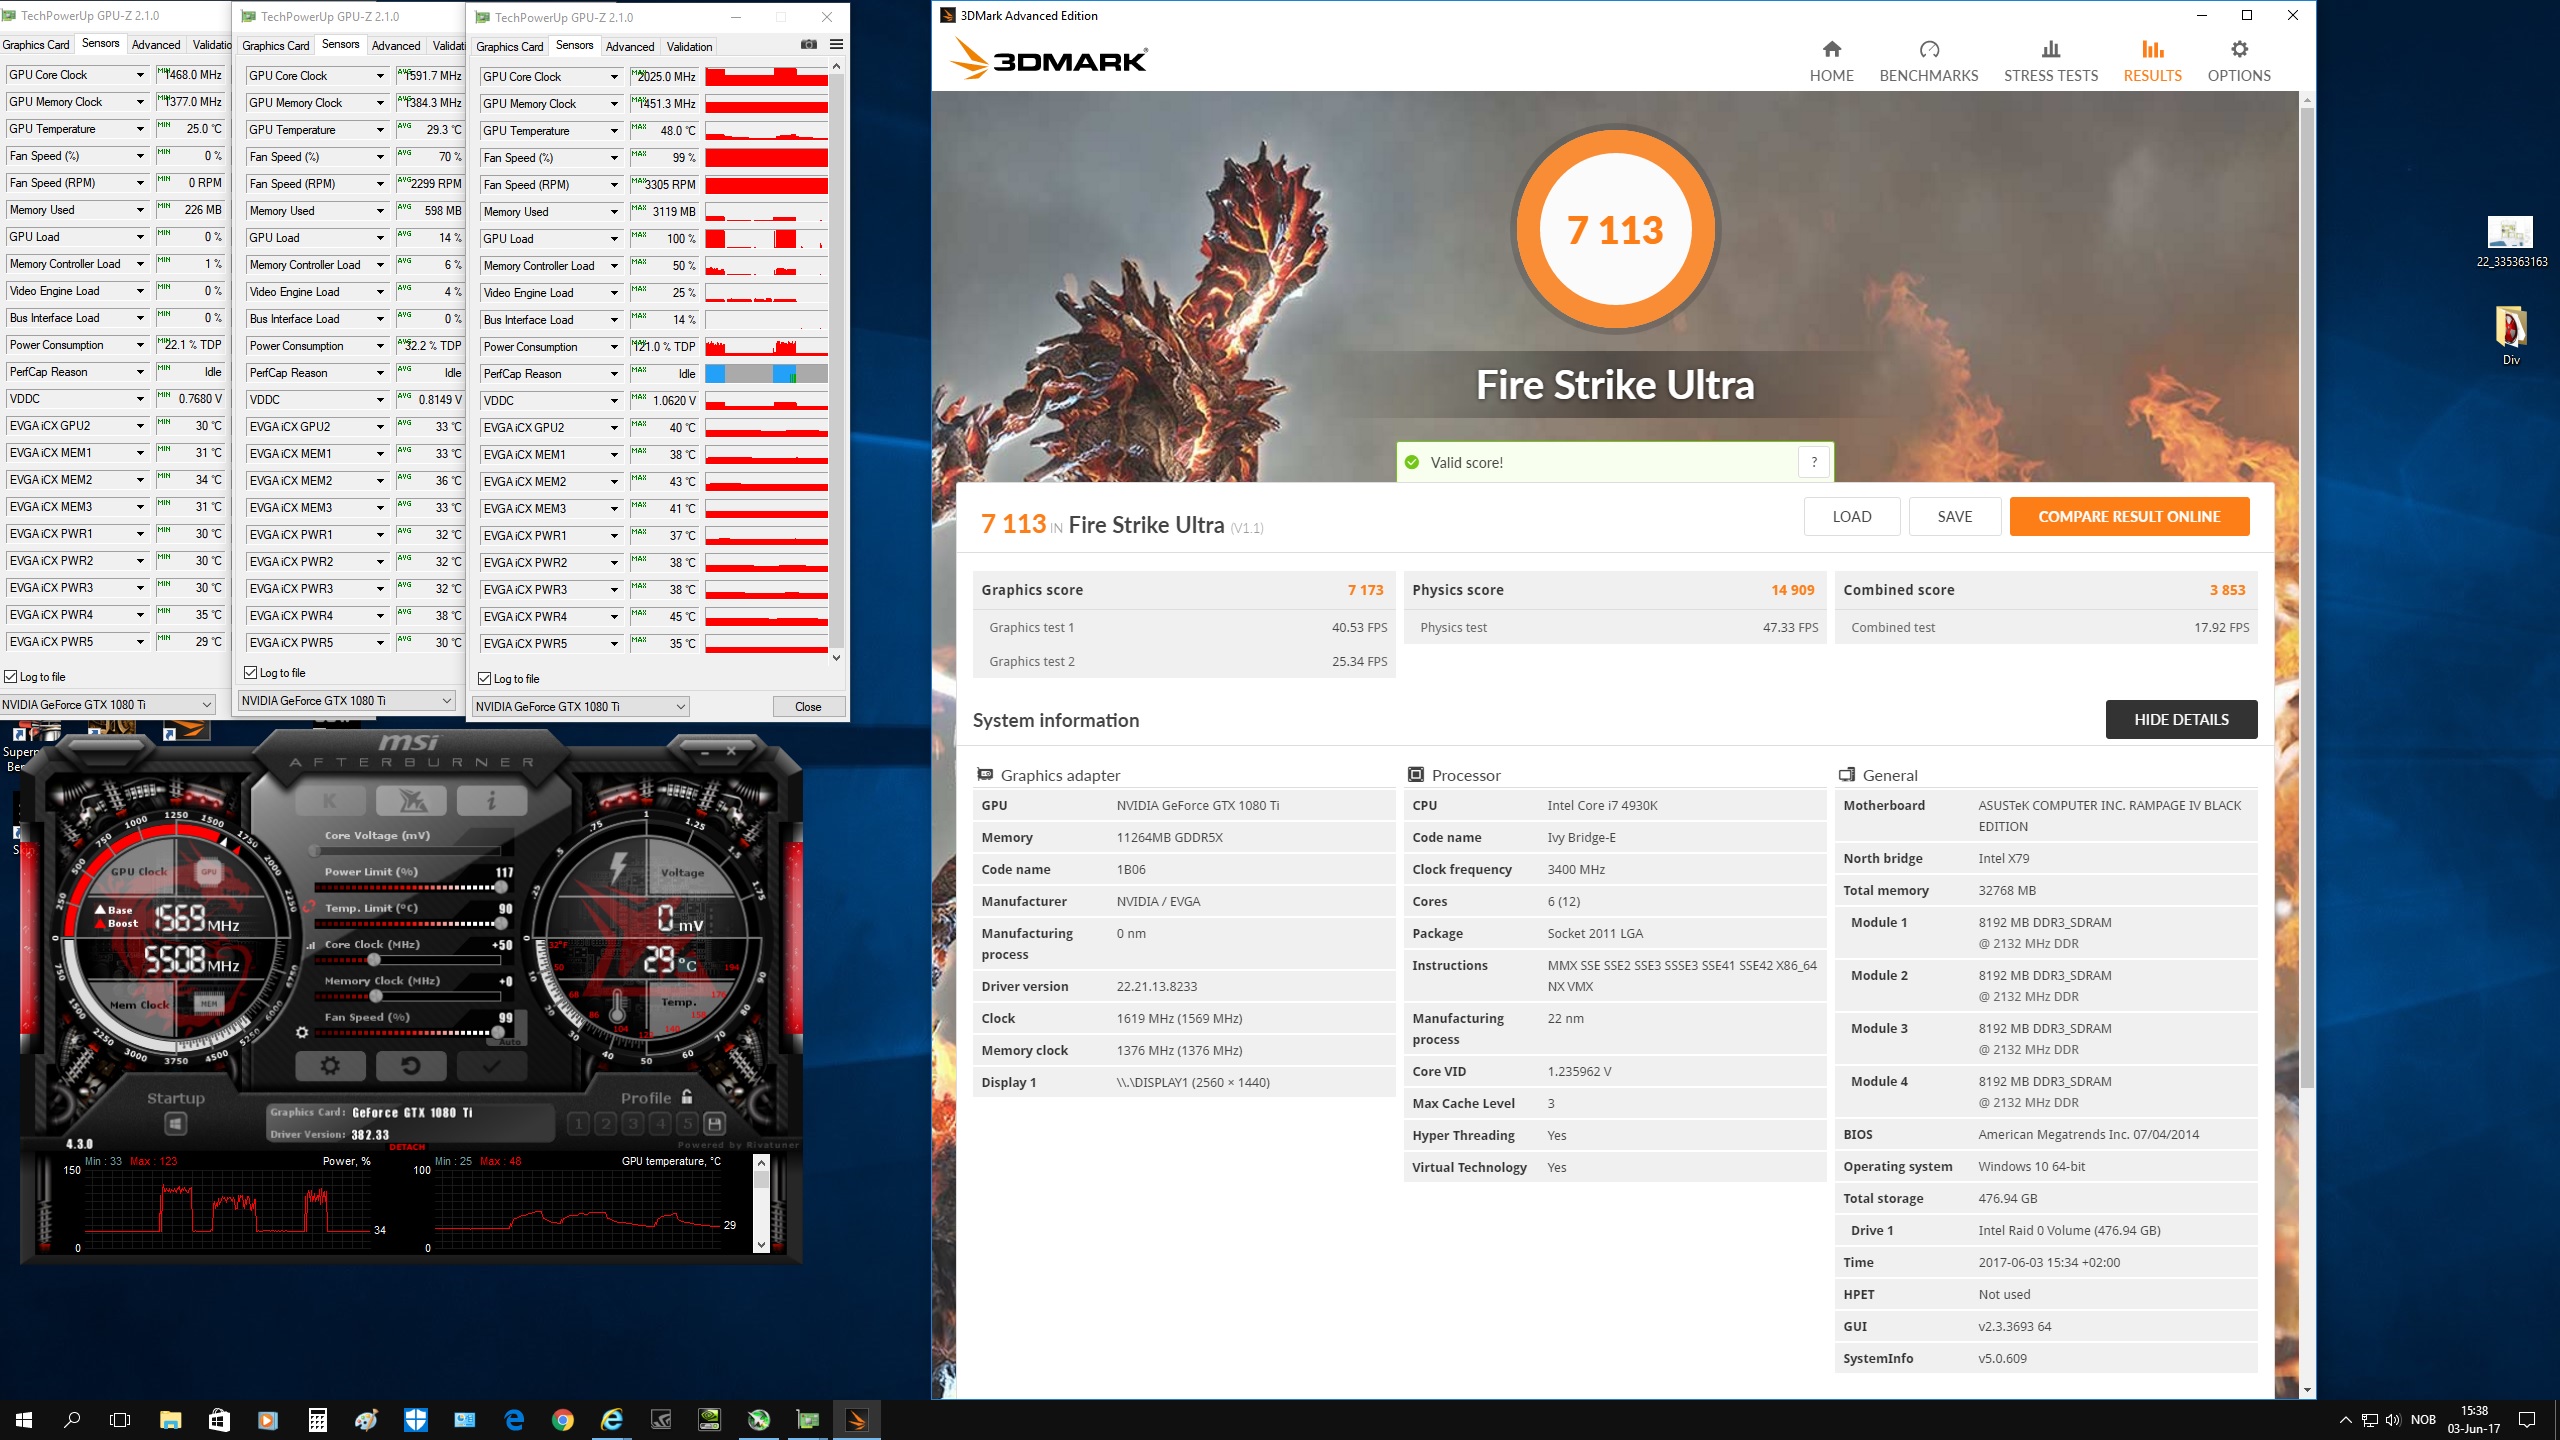Expand Memory Used dropdown in leftmost GPU-Z
The width and height of the screenshot is (2560, 1440).
tap(141, 210)
